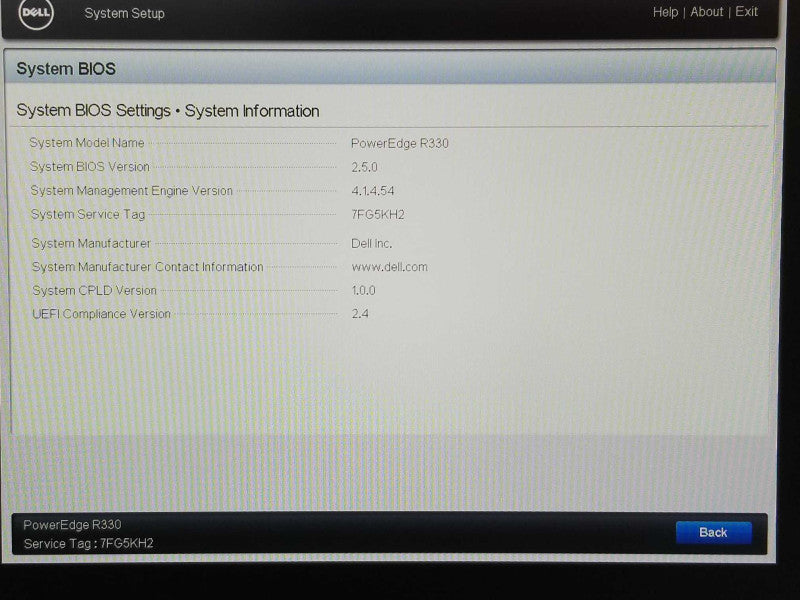Select BIOS version value 2.5.0
Image resolution: width=800 pixels, height=600 pixels.
[364, 167]
